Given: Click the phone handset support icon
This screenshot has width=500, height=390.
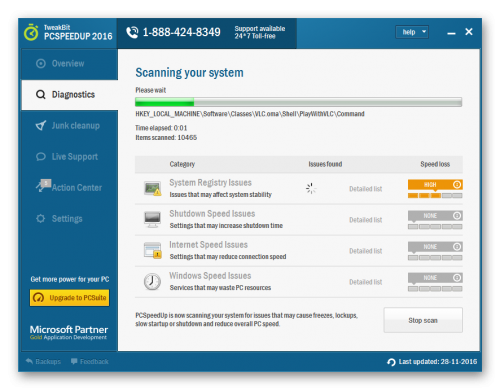Looking at the screenshot, I should [132, 32].
